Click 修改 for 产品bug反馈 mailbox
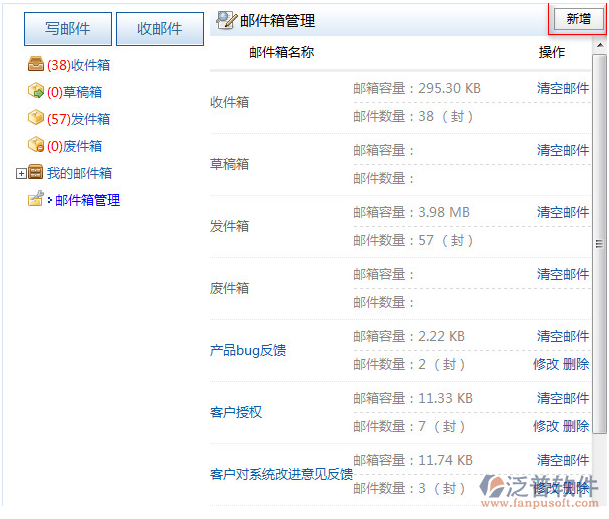609x519 pixels. (546, 364)
